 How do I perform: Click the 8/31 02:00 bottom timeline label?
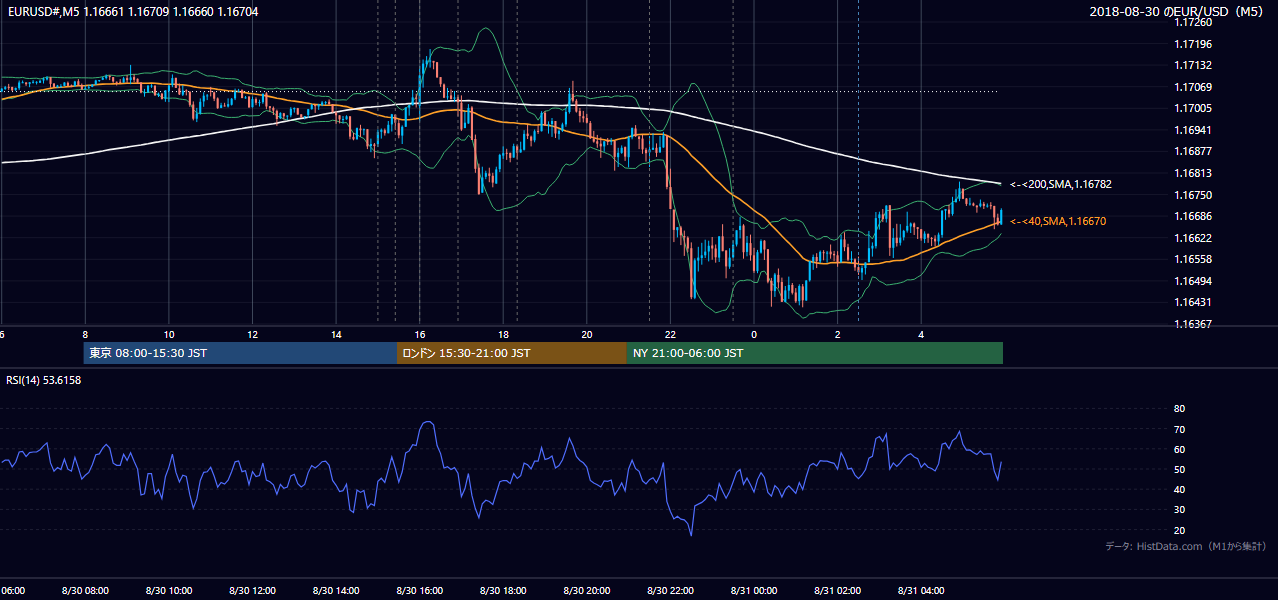click(x=837, y=590)
